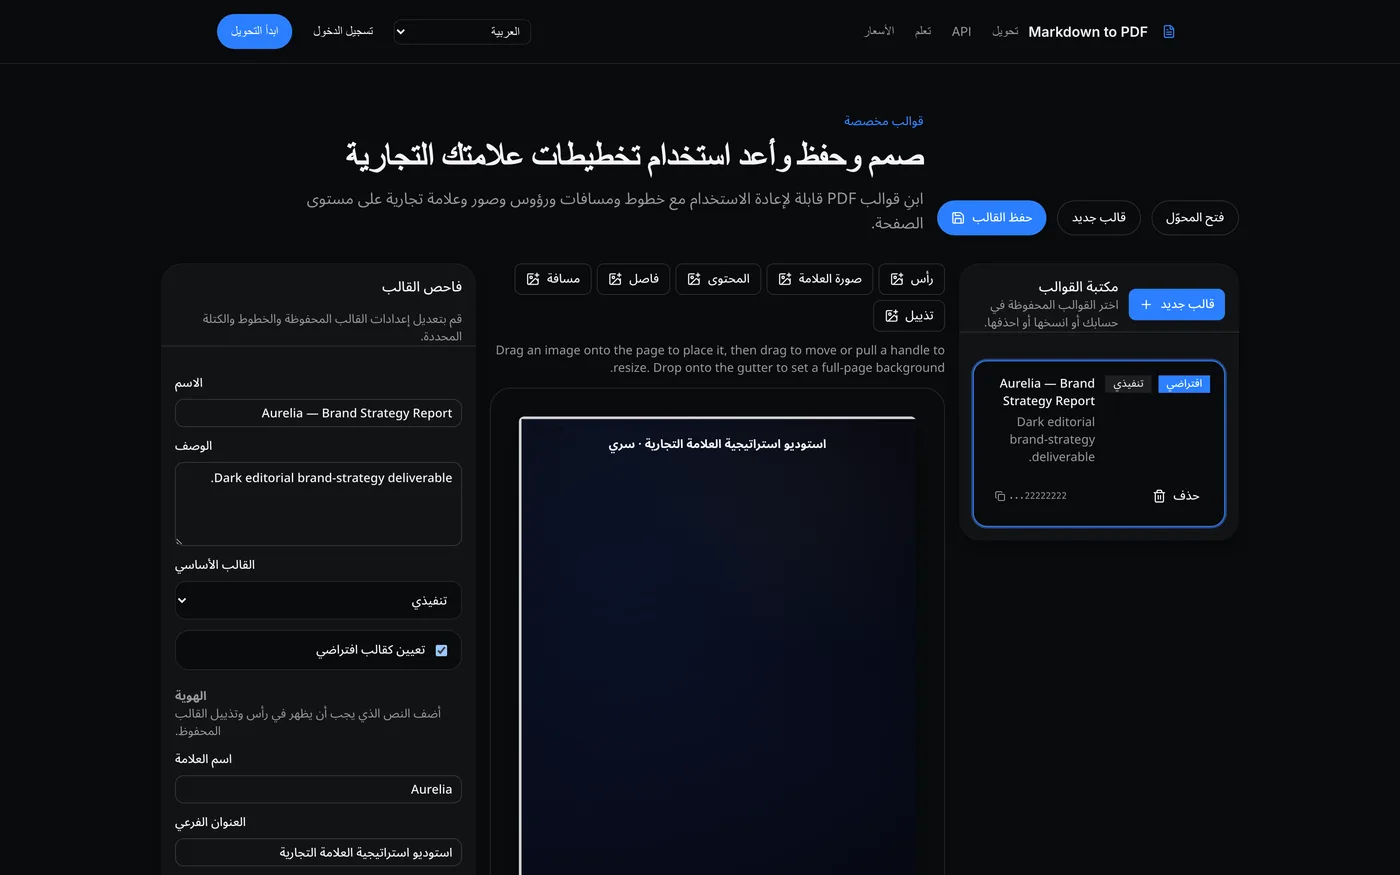Open the تعلم nav item
This screenshot has width=1400, height=875.
click(923, 32)
